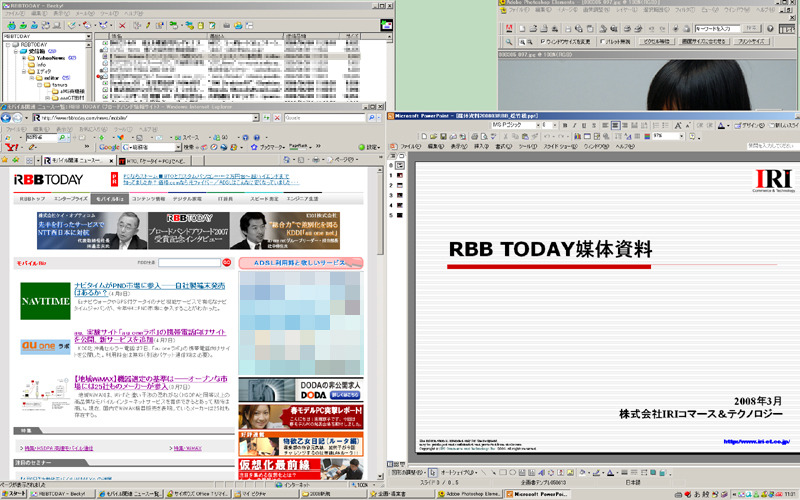Click fill color bucket in drawing toolbar
Screen dimensions: 800x500
pyautogui.click(x=583, y=472)
